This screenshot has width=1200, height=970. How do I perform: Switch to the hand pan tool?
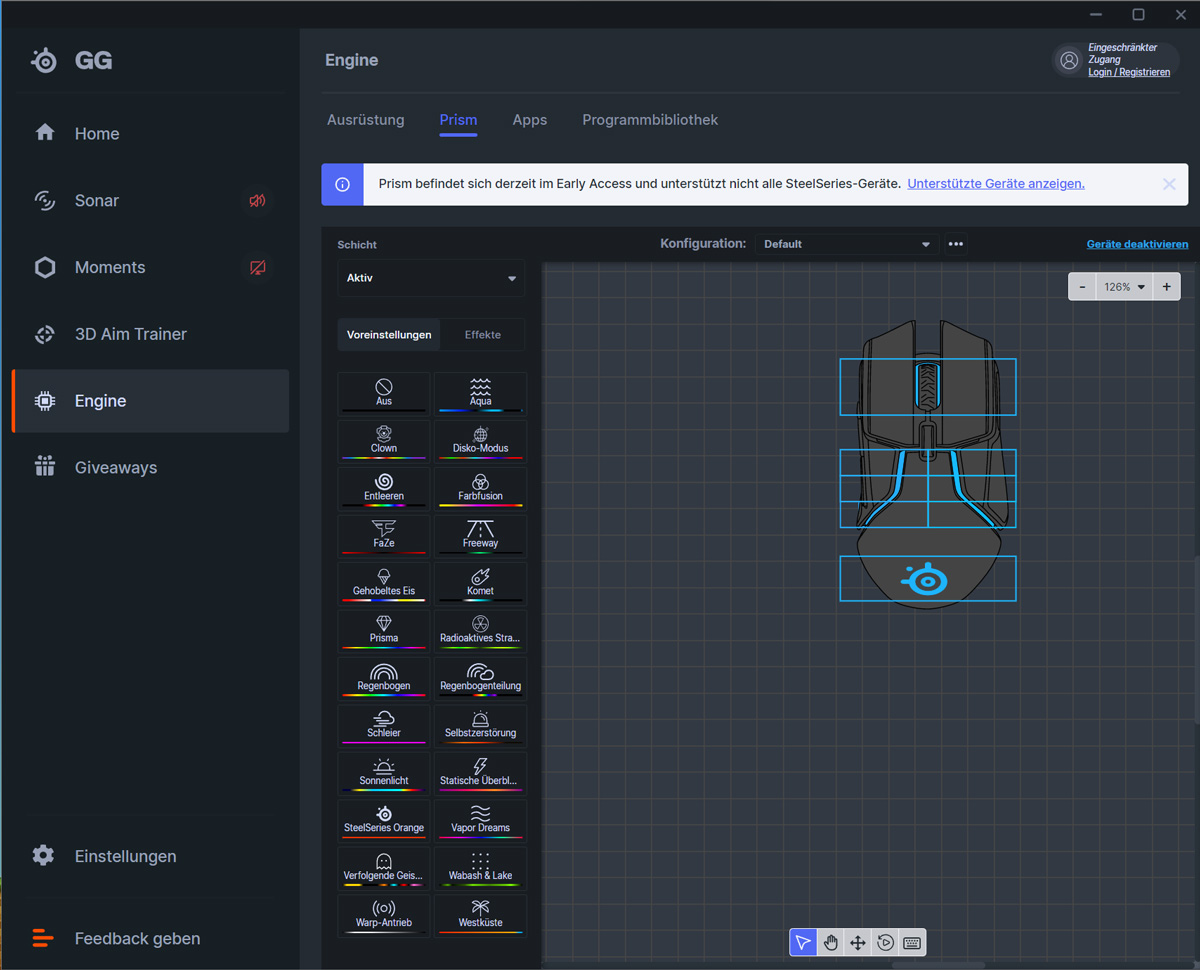830,943
